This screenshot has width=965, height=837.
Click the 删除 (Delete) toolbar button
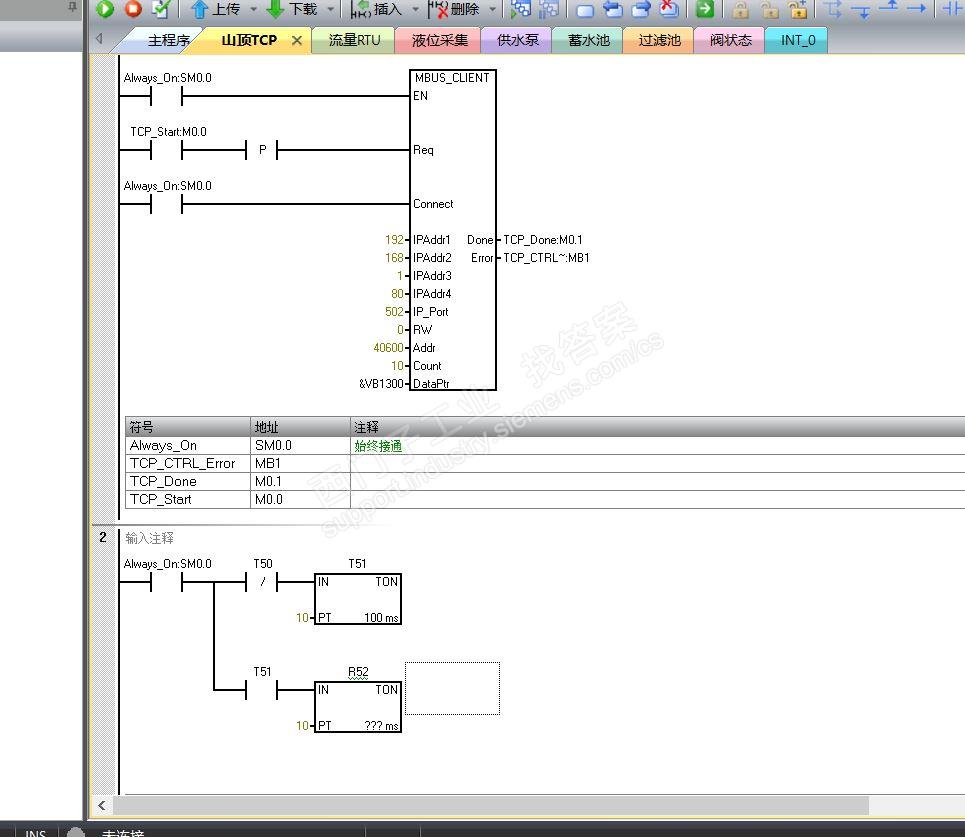click(x=454, y=9)
